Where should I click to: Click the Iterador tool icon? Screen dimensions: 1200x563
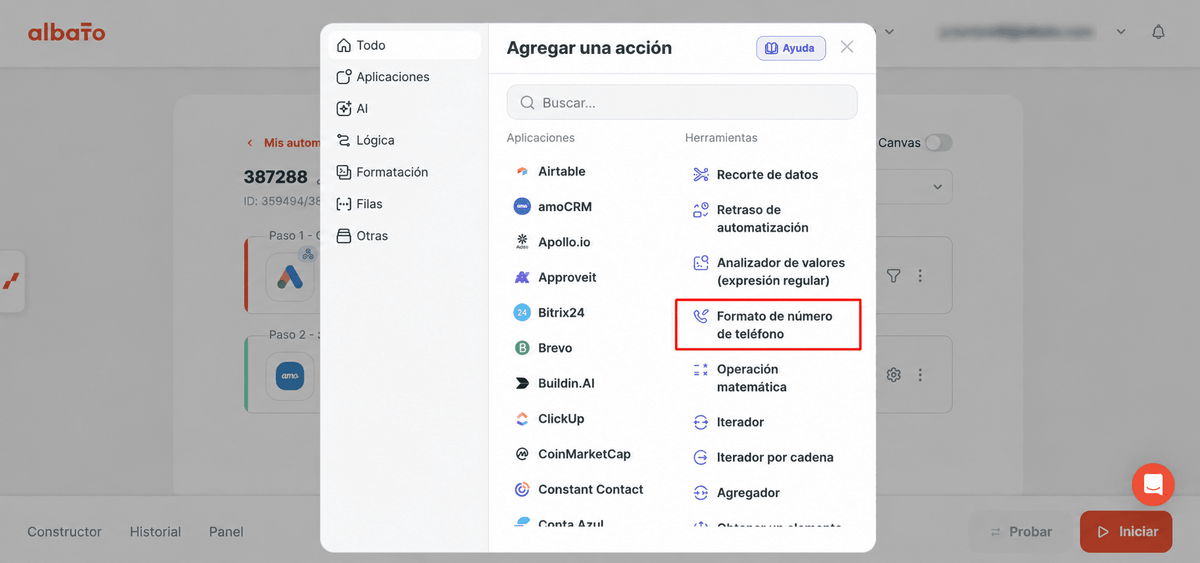click(700, 423)
